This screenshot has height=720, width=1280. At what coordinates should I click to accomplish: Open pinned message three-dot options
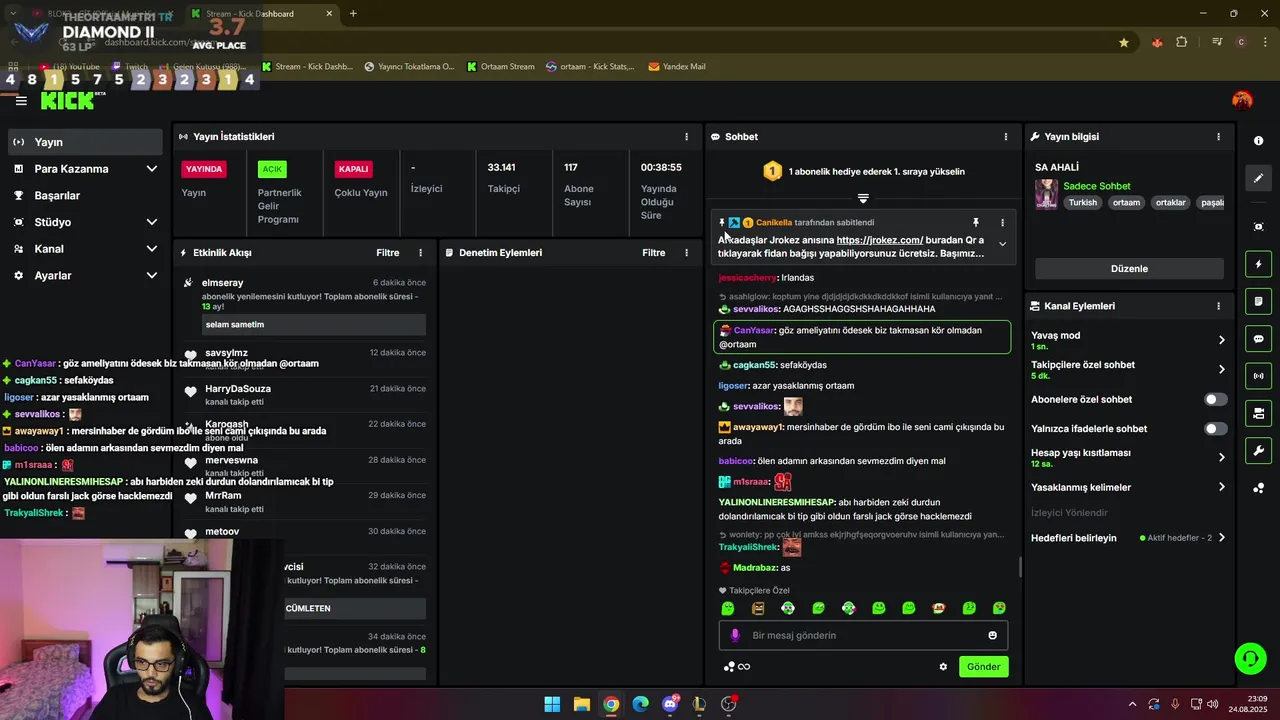(x=1002, y=222)
